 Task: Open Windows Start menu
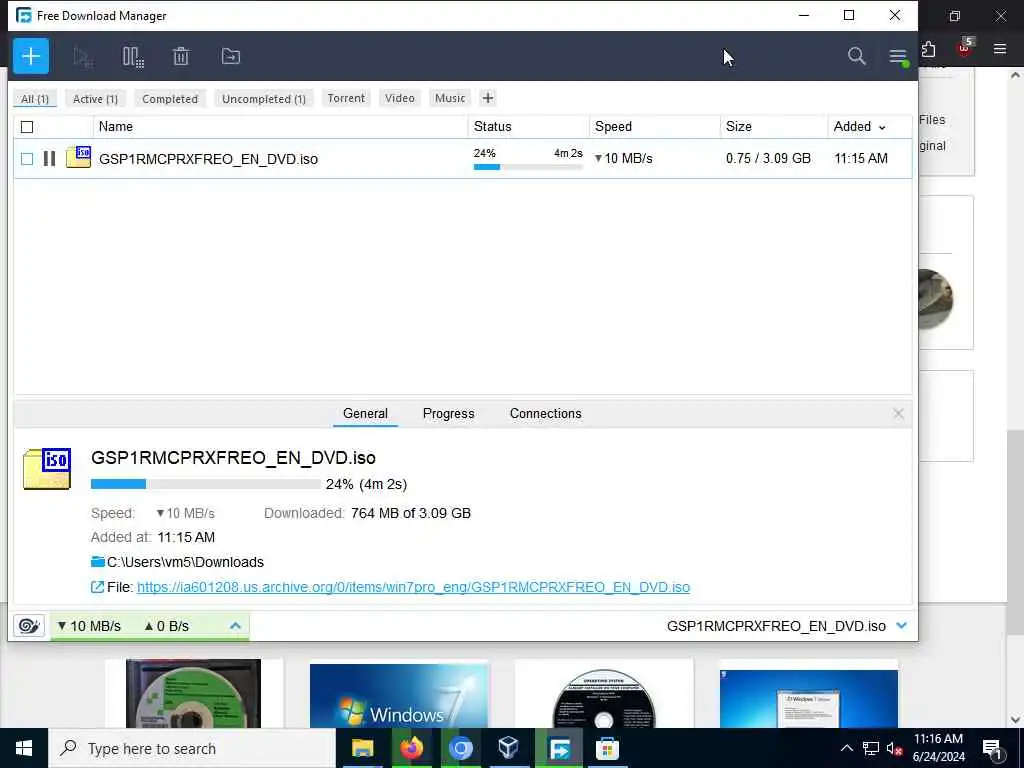24,748
